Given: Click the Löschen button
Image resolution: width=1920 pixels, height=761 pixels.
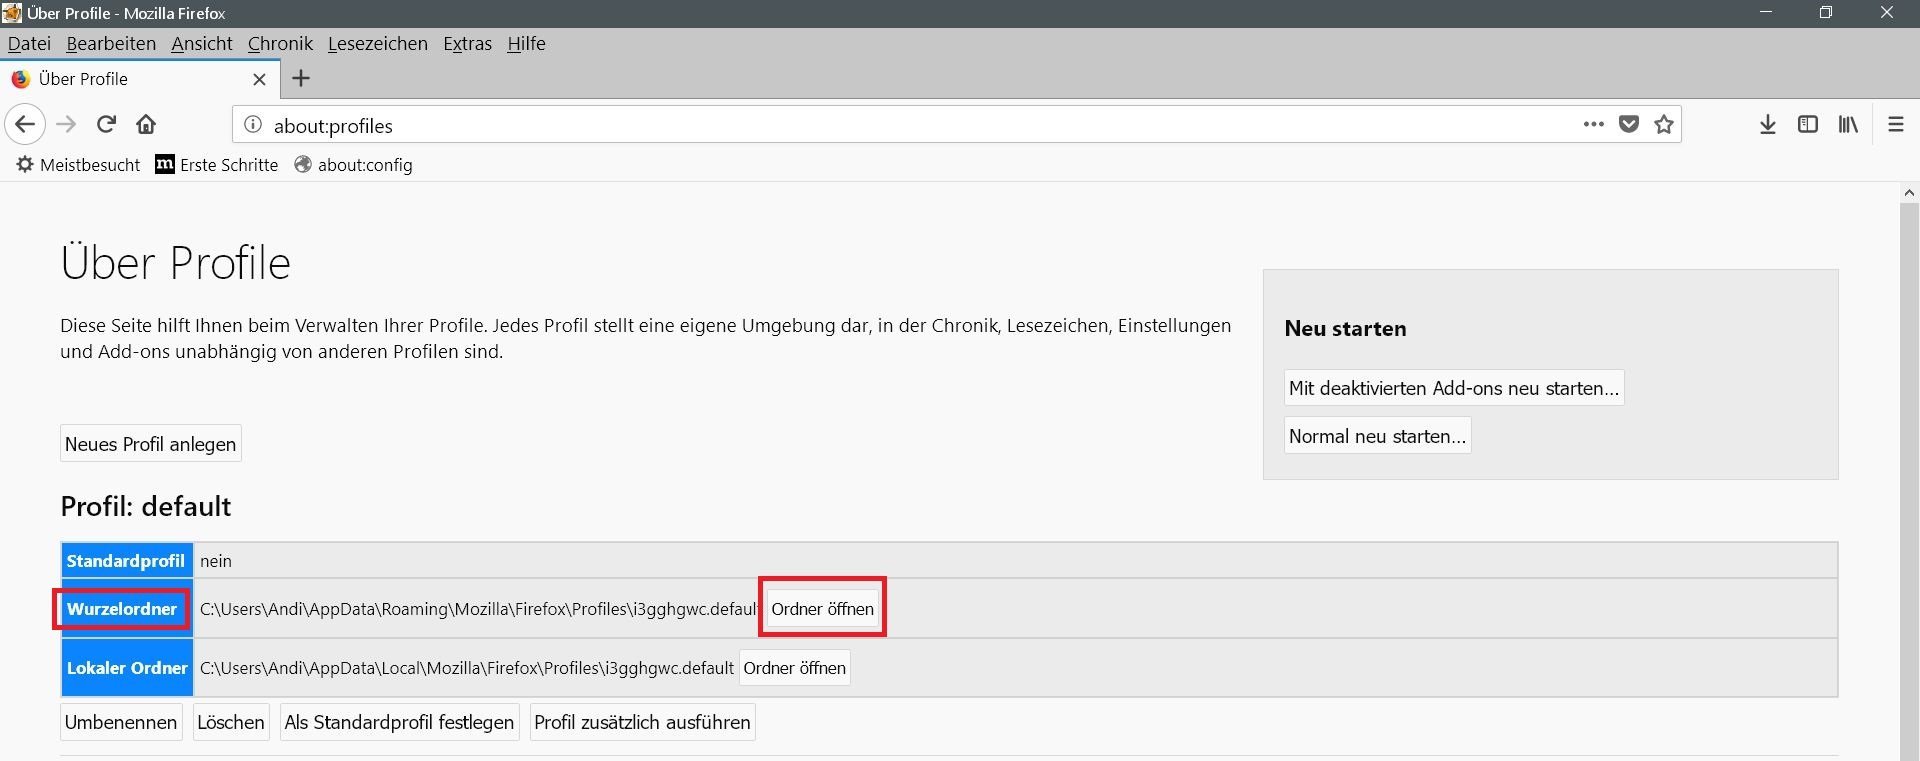Looking at the screenshot, I should [231, 722].
